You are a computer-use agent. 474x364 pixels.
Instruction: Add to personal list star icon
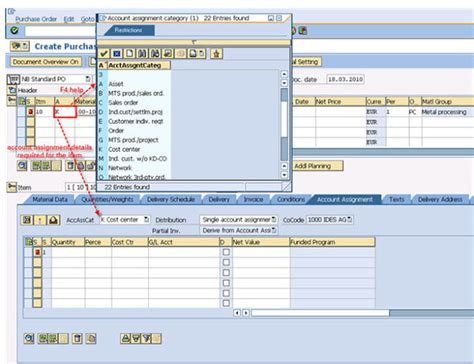(x=216, y=53)
